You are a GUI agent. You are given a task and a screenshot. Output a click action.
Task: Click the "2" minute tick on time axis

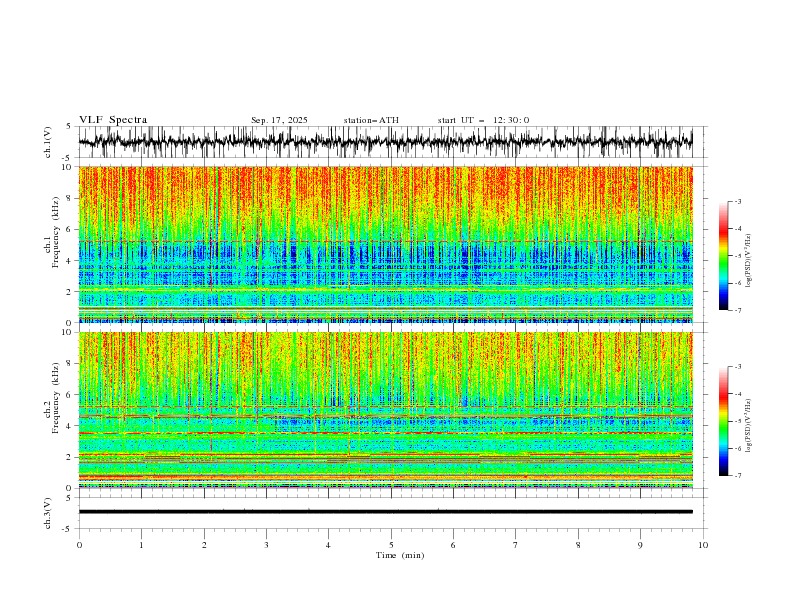point(204,545)
